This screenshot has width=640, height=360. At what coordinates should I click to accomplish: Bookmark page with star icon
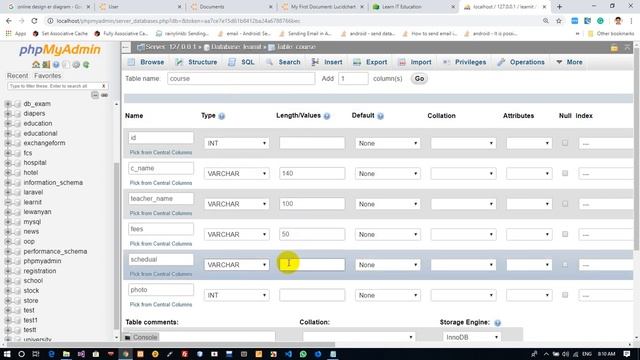(x=559, y=21)
